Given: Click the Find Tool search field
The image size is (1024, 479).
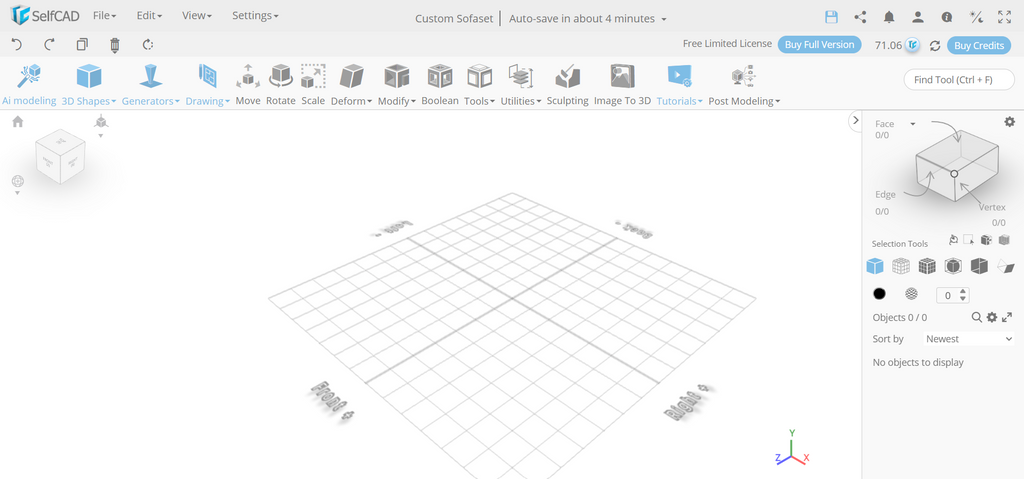Looking at the screenshot, I should coord(959,80).
